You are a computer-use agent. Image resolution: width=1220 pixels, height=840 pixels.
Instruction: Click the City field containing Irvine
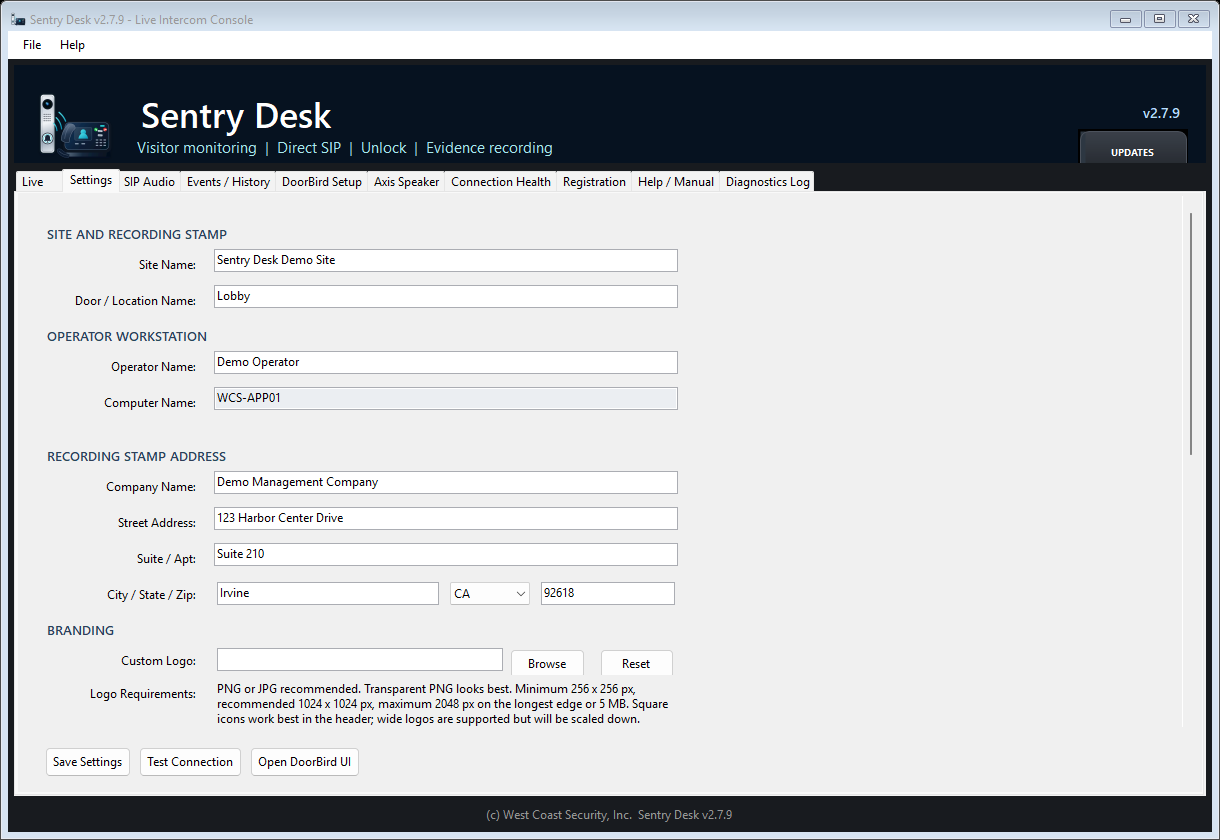[328, 593]
